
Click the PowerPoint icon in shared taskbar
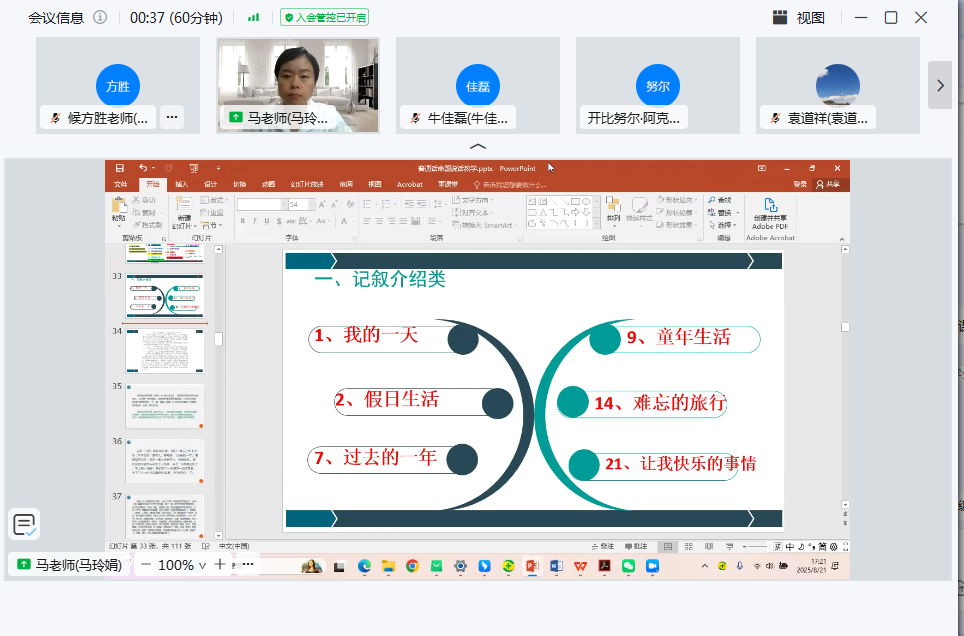tap(533, 566)
